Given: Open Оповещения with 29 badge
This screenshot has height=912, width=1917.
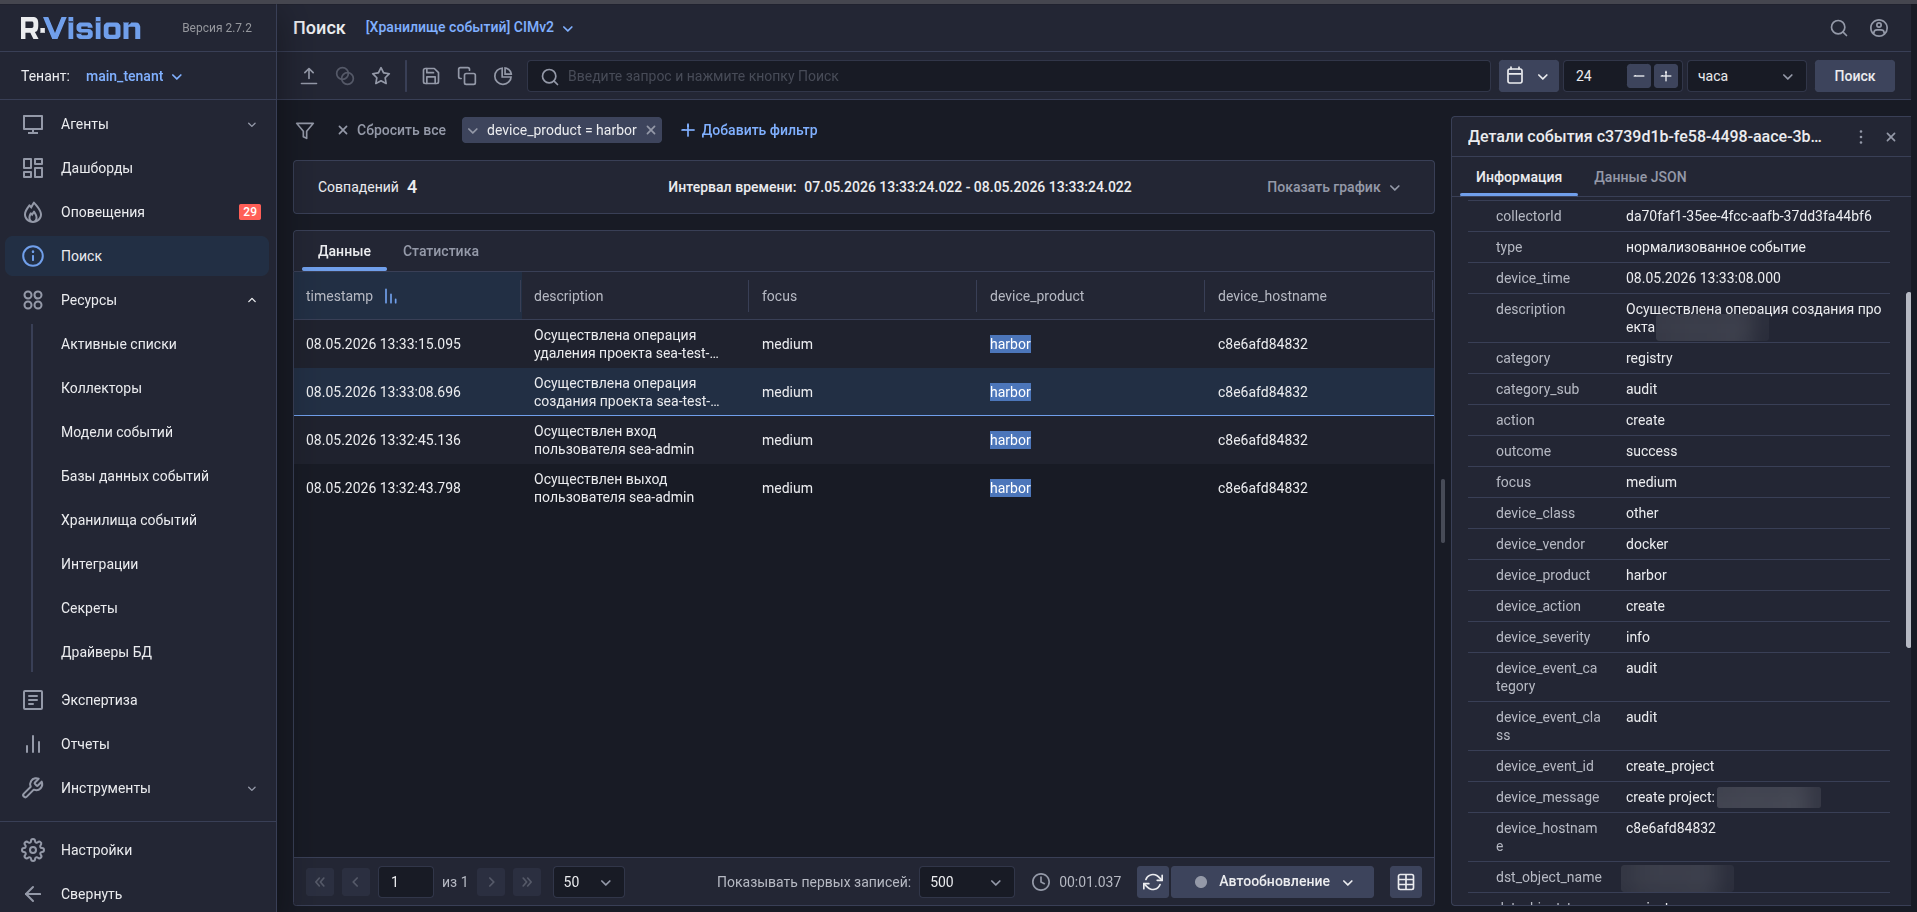Looking at the screenshot, I should pyautogui.click(x=138, y=212).
